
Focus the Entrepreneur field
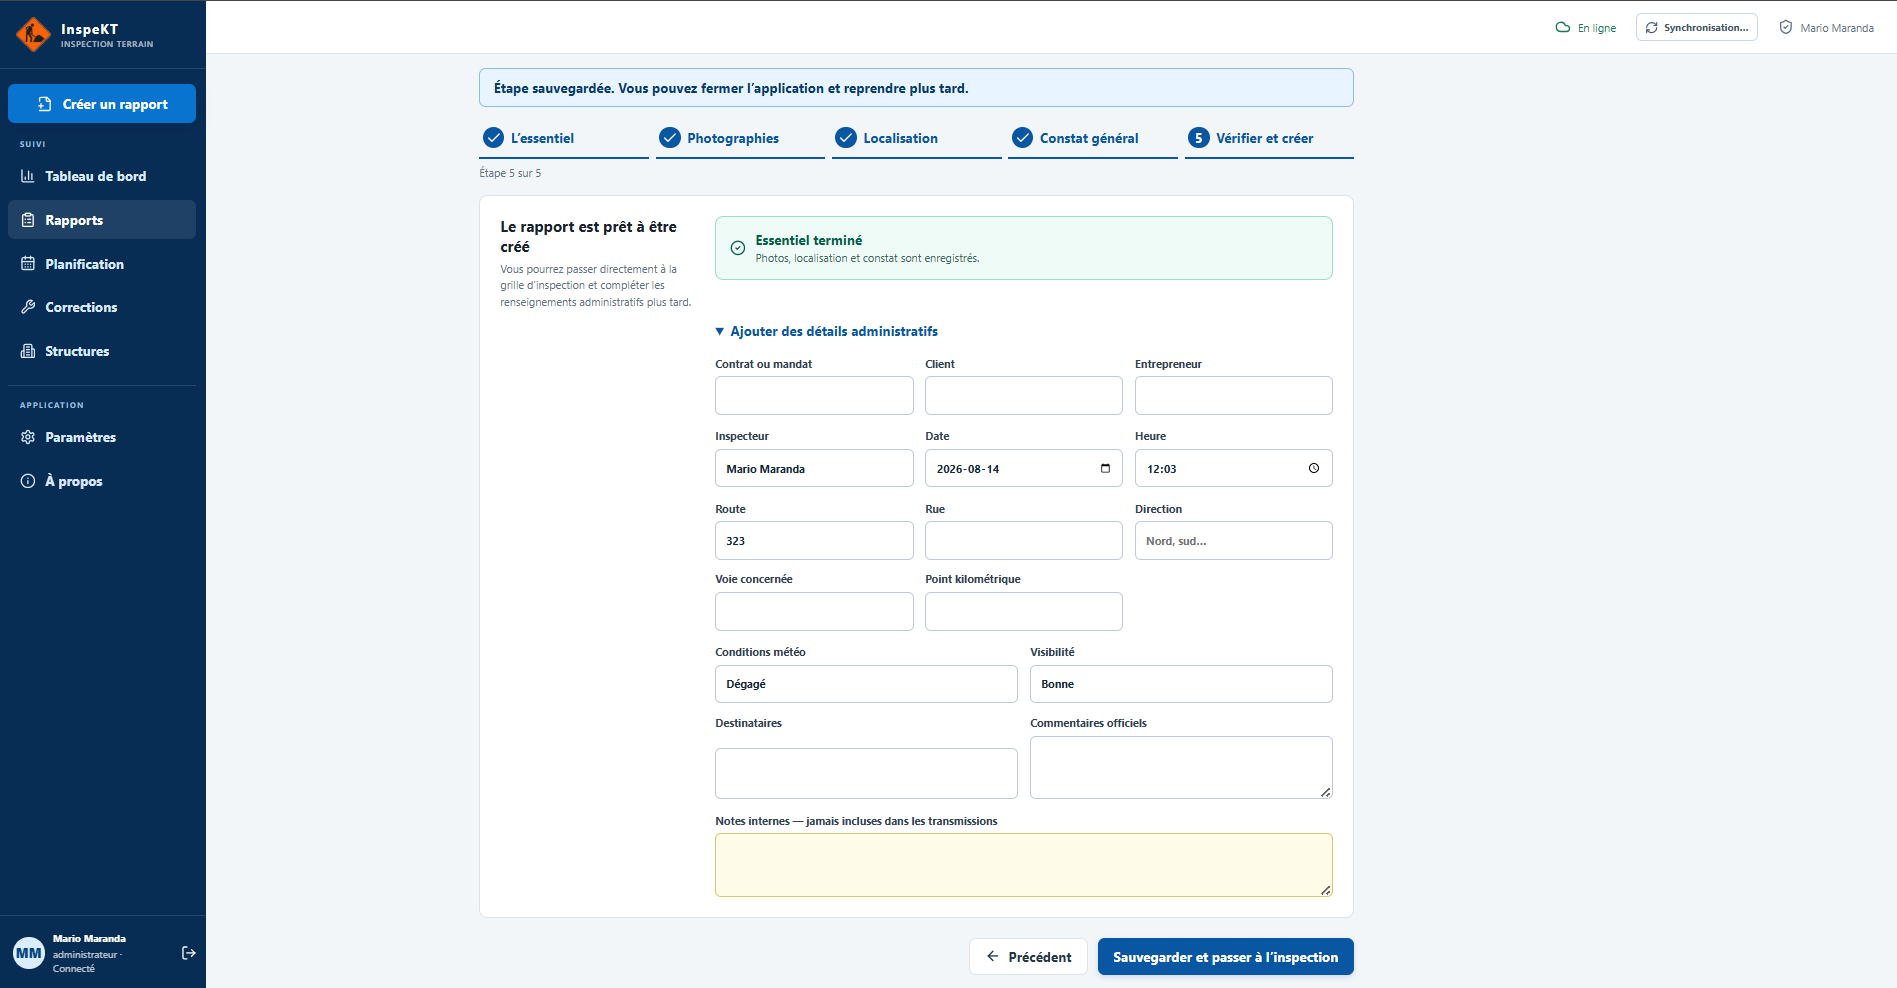coord(1234,395)
